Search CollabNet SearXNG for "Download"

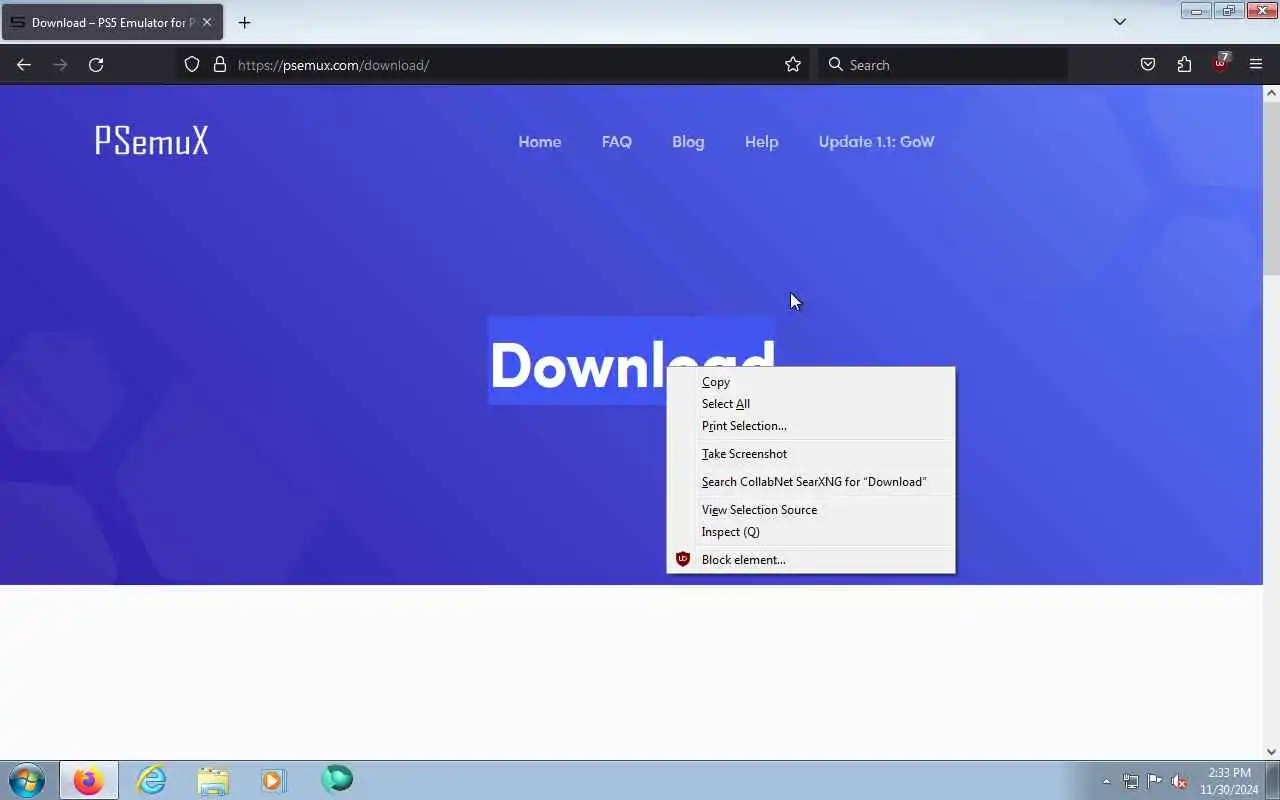tap(811, 482)
